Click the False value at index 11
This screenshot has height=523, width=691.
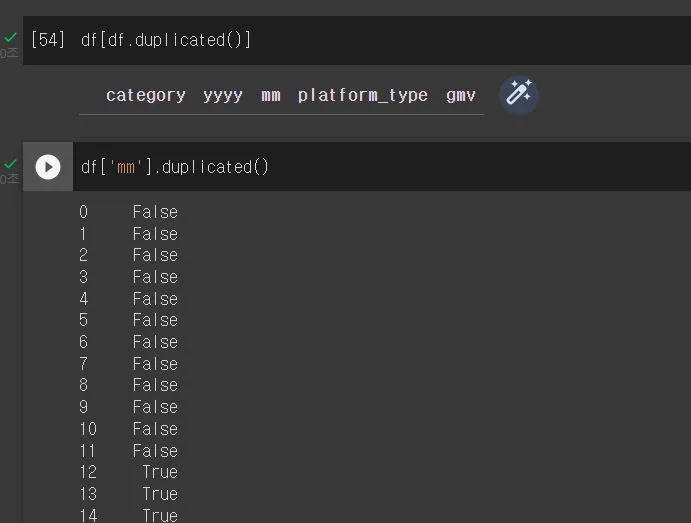[155, 451]
